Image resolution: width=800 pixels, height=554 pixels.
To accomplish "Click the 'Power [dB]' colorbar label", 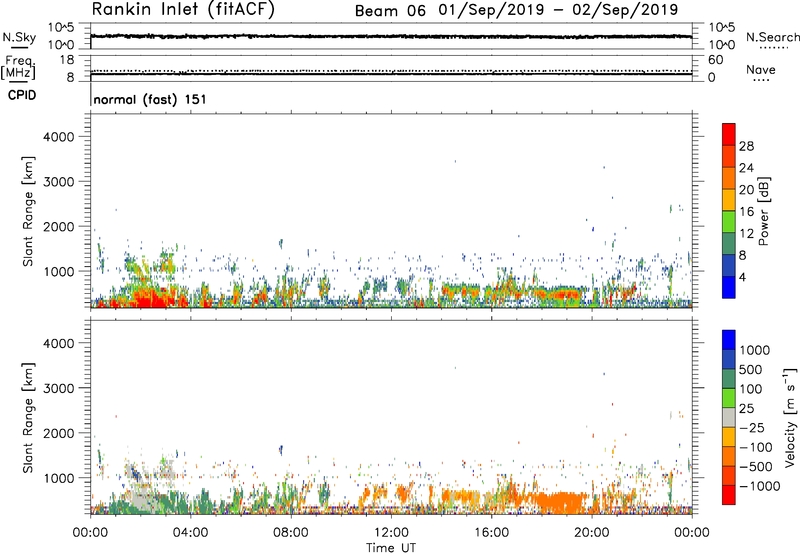I will (x=763, y=211).
